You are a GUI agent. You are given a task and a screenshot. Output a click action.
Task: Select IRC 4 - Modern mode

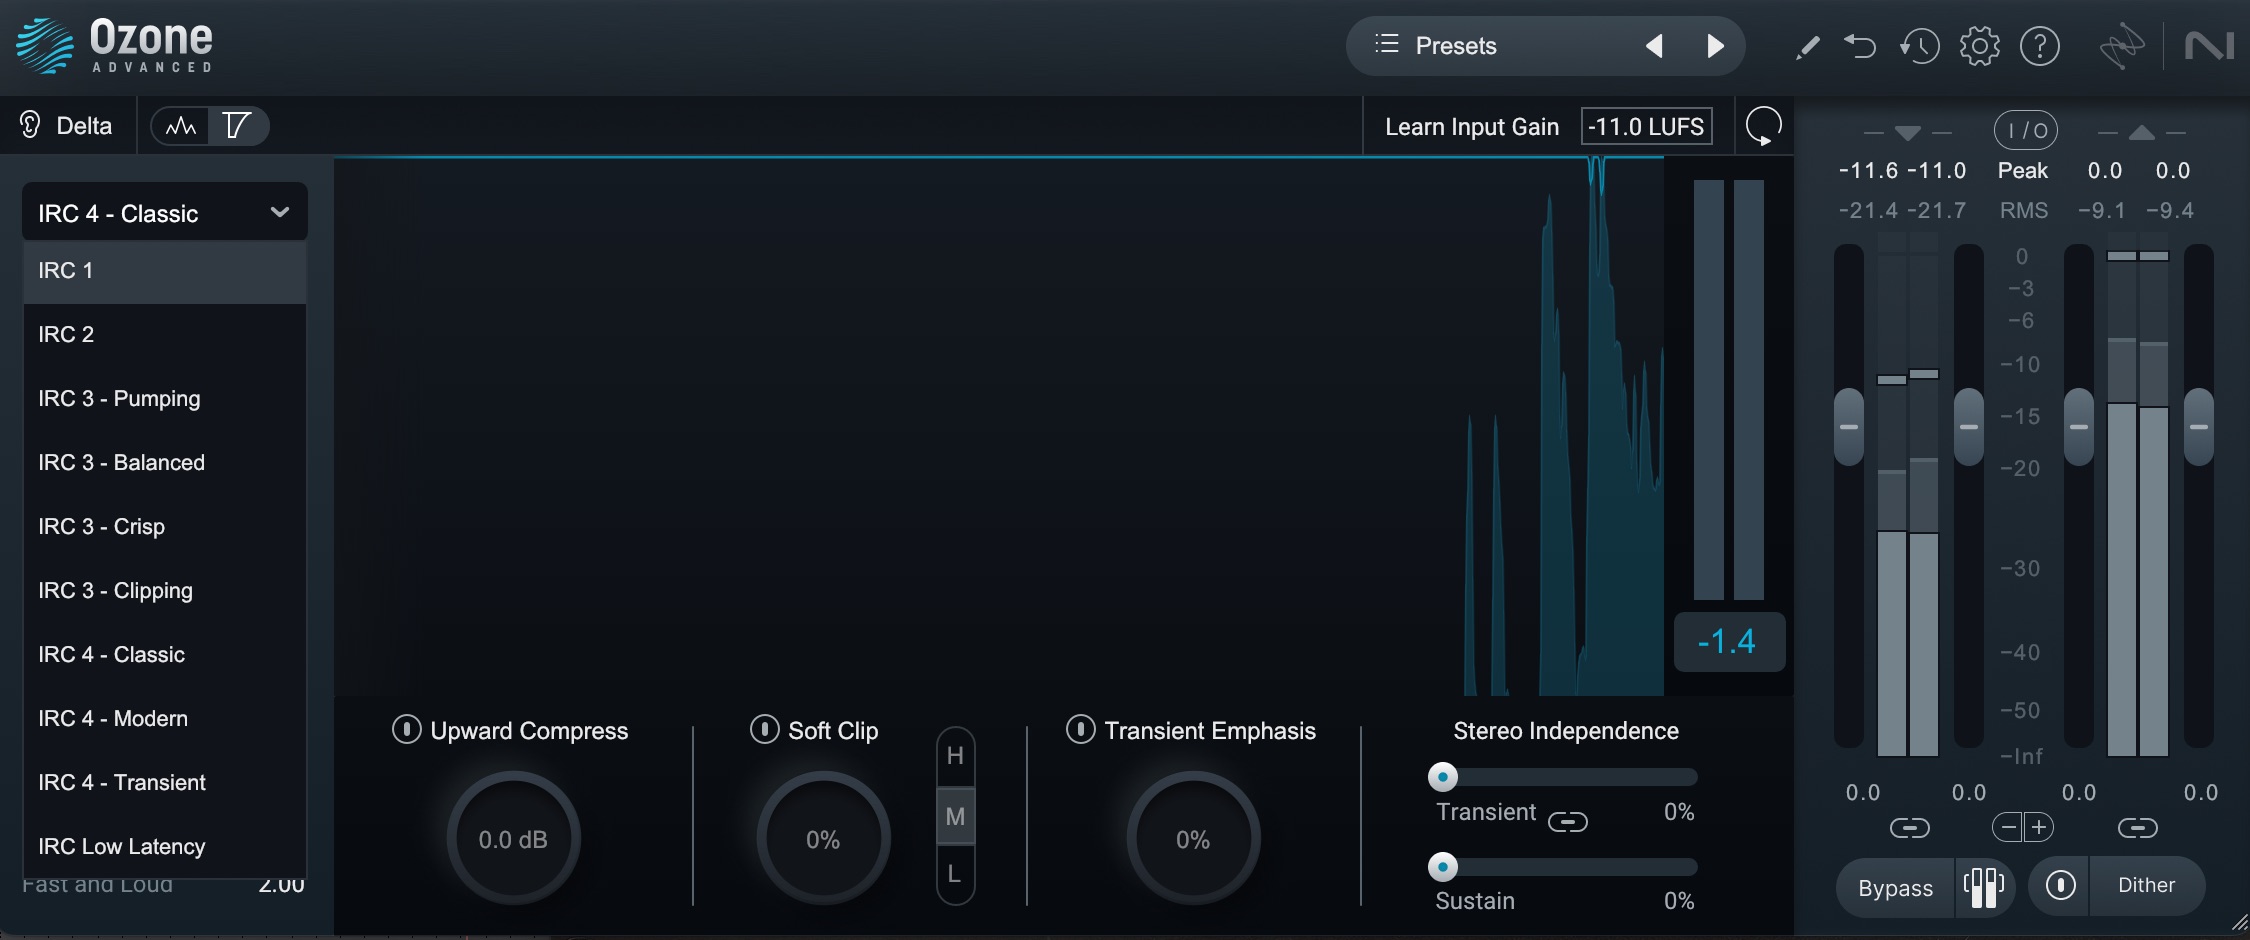click(165, 719)
